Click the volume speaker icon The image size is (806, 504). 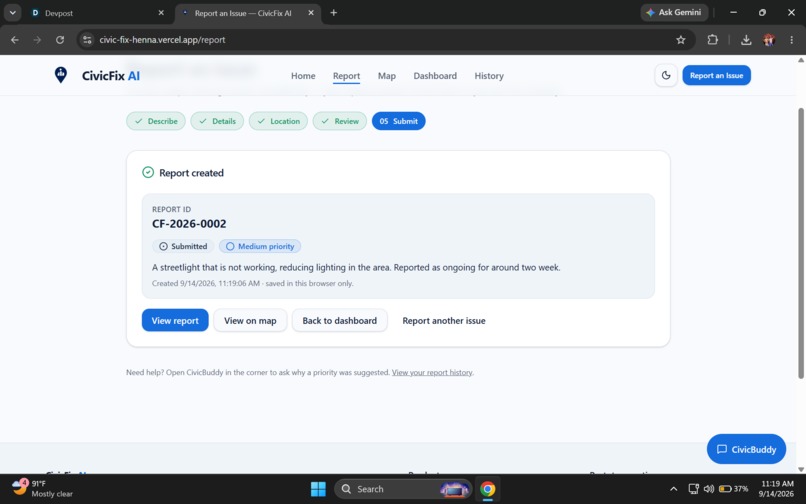click(709, 489)
